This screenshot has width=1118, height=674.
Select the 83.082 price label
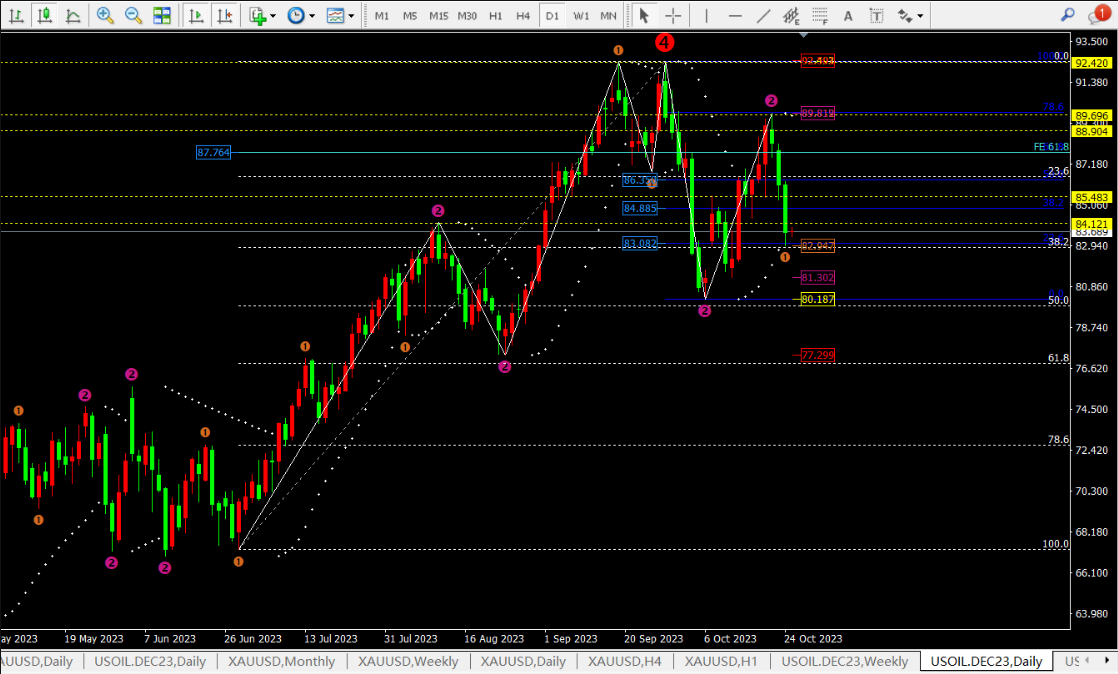(x=640, y=243)
